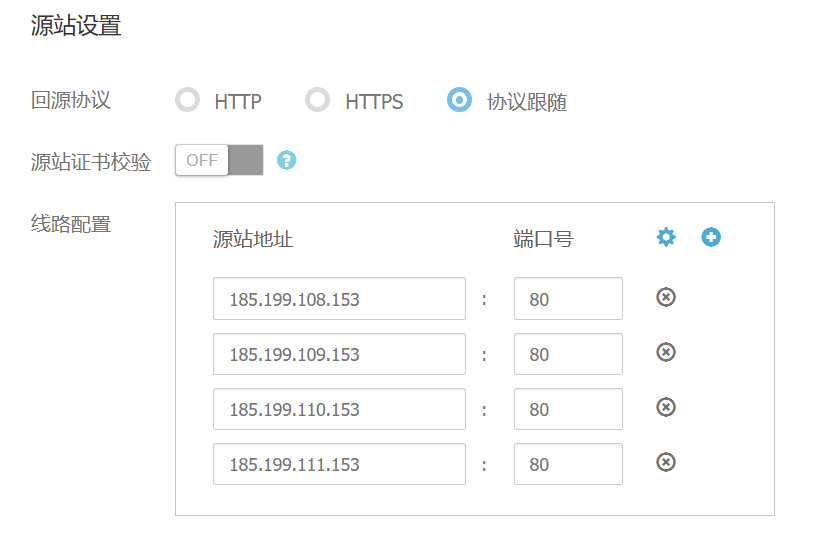Image resolution: width=824 pixels, height=545 pixels.
Task: Edit port field for 185.199.111.153
Action: coord(569,464)
